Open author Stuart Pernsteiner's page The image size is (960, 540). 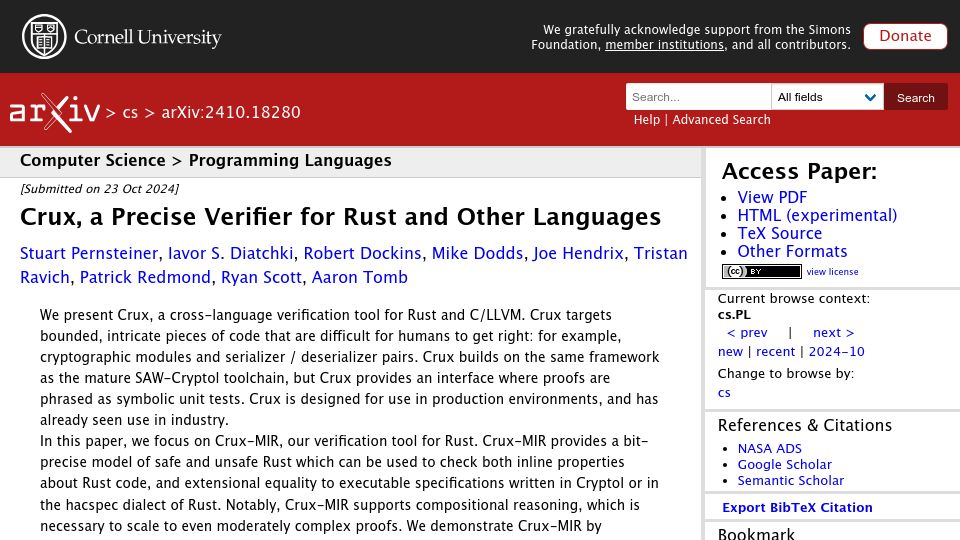tap(89, 253)
